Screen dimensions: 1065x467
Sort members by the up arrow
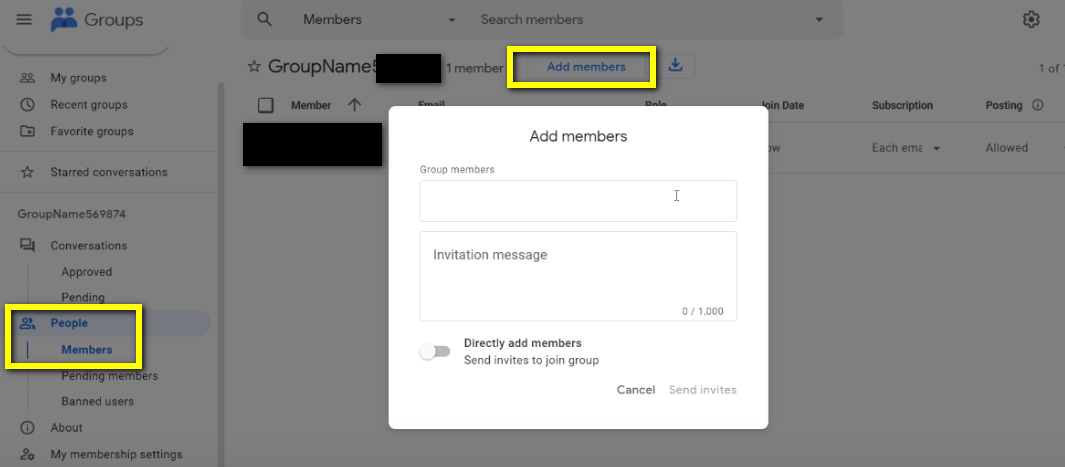tap(354, 105)
